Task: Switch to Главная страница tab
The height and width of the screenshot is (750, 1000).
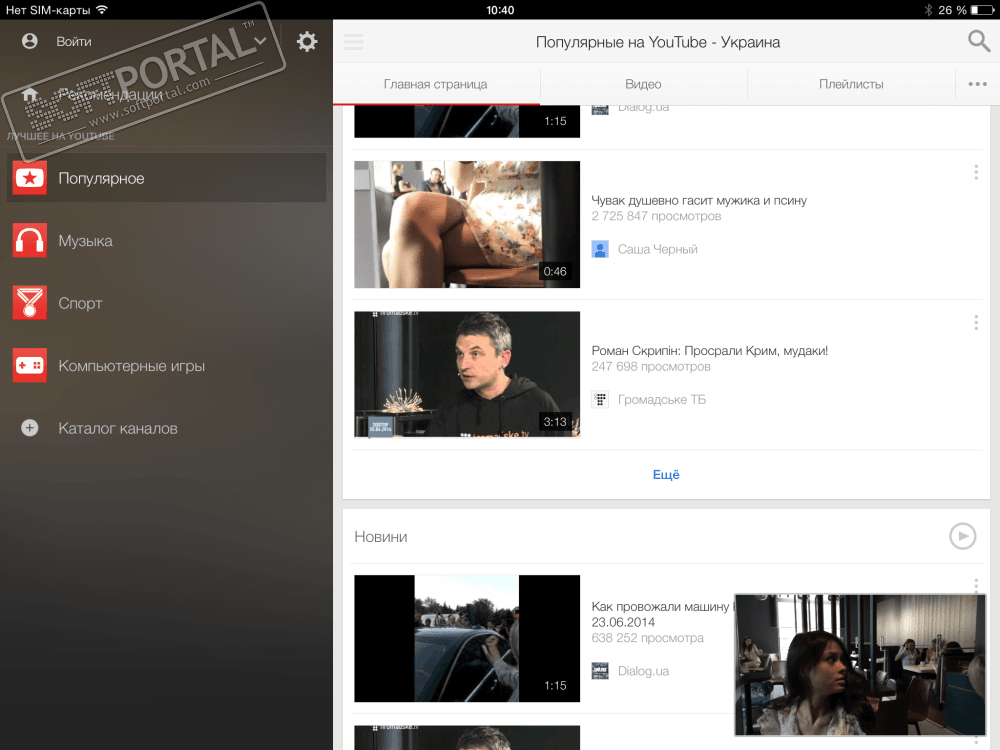Action: click(436, 84)
